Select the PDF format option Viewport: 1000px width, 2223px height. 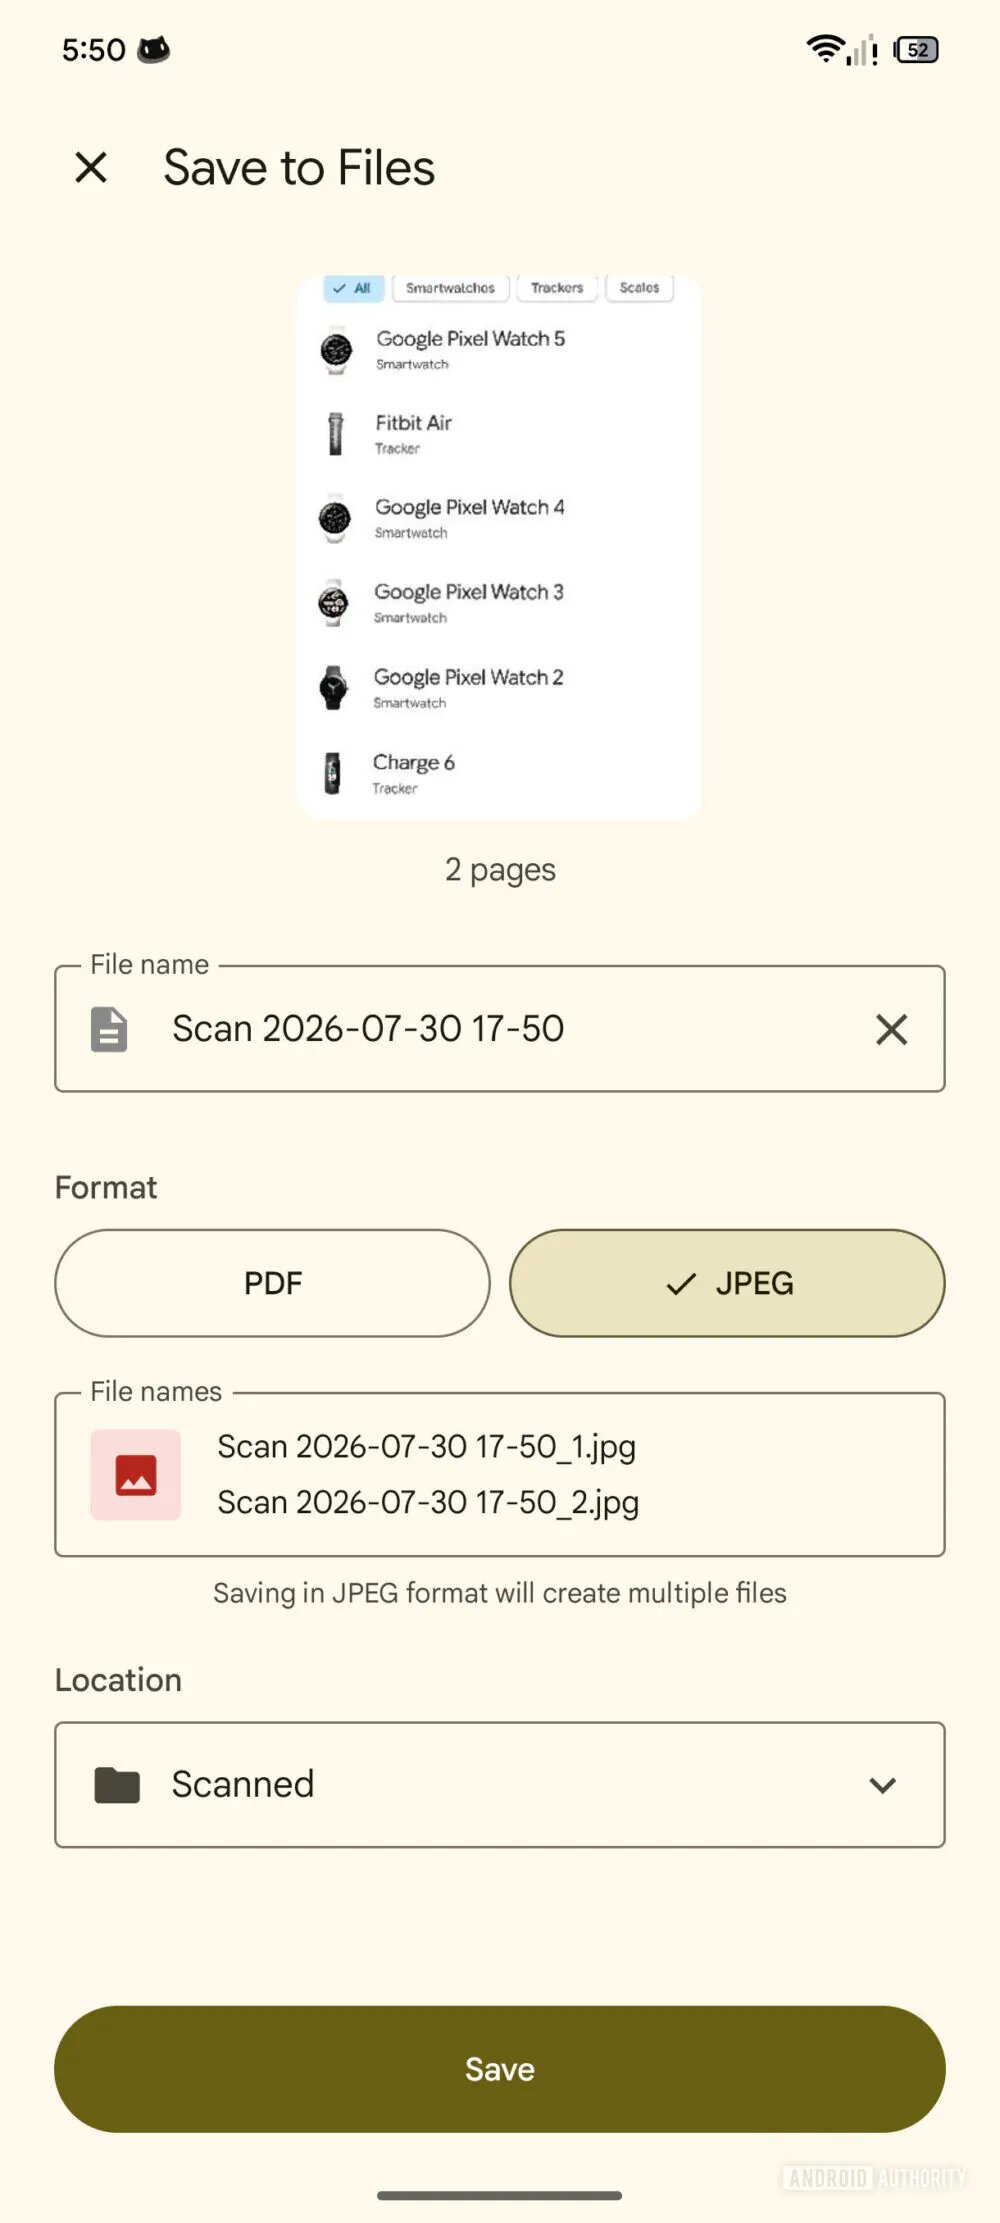coord(272,1283)
